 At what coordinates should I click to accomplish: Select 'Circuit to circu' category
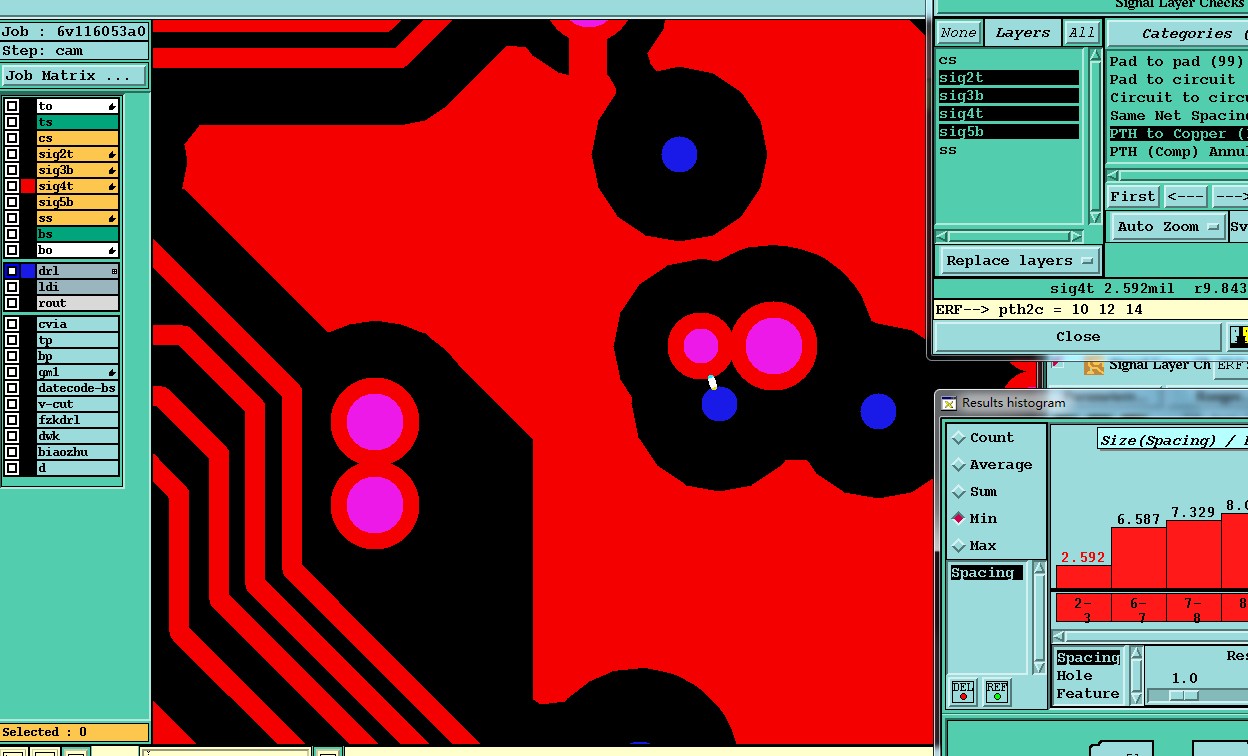tap(1178, 97)
